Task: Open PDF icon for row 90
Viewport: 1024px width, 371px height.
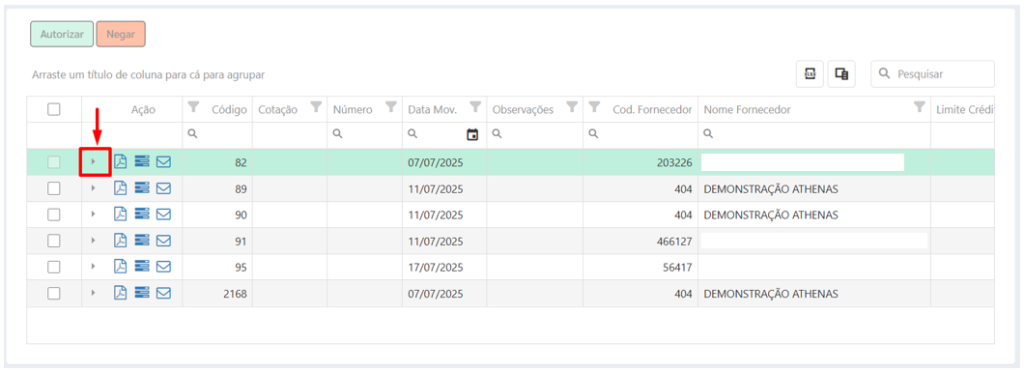Action: [x=120, y=214]
